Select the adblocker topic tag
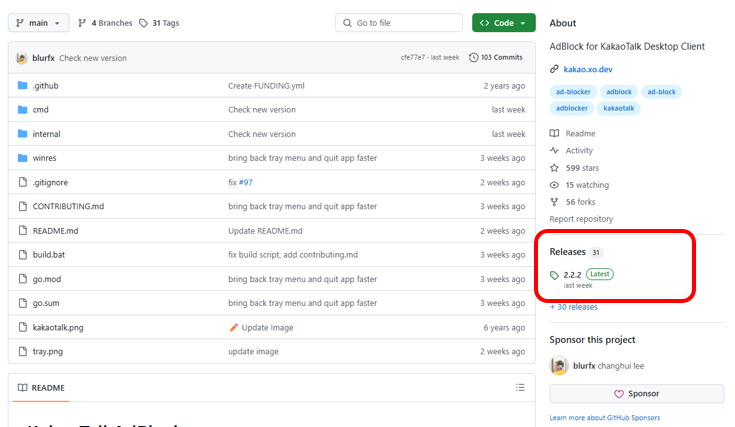735x427 pixels. (571, 108)
